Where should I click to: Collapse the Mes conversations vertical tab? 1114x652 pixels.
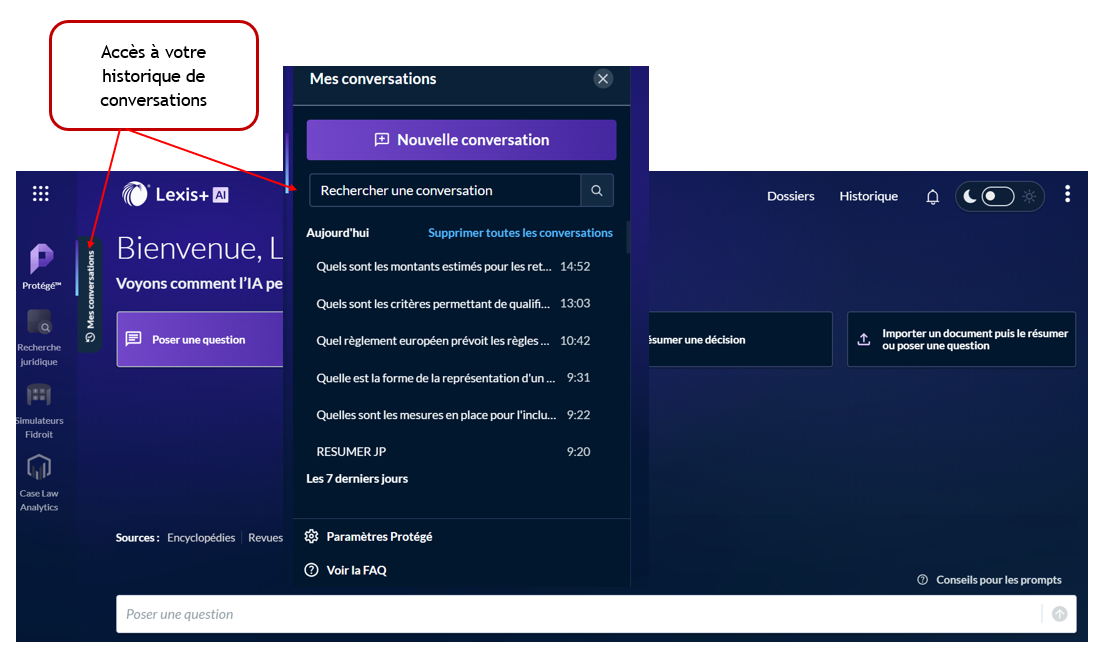90,295
